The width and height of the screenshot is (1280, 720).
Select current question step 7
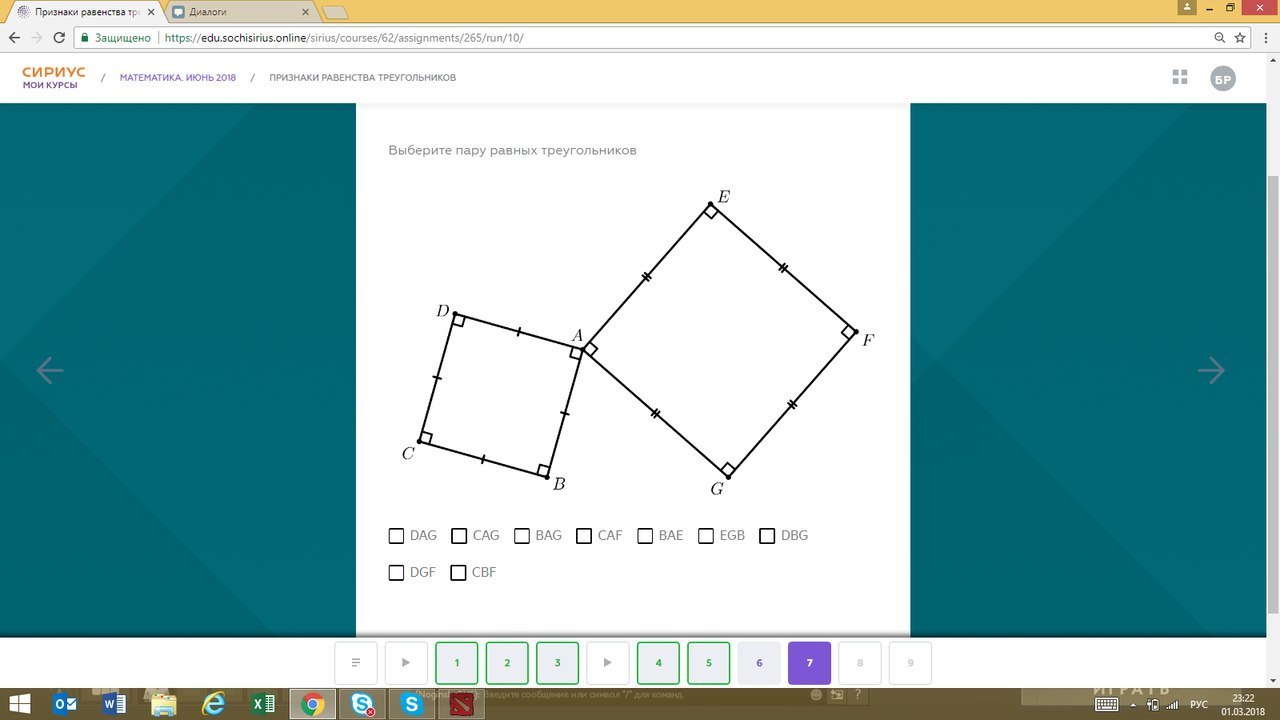(x=809, y=663)
